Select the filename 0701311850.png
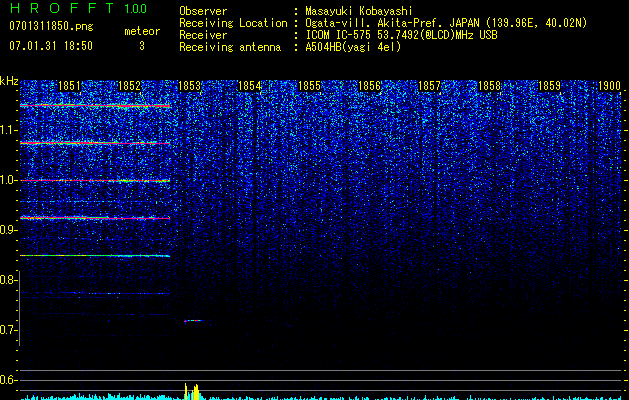 click(51, 27)
